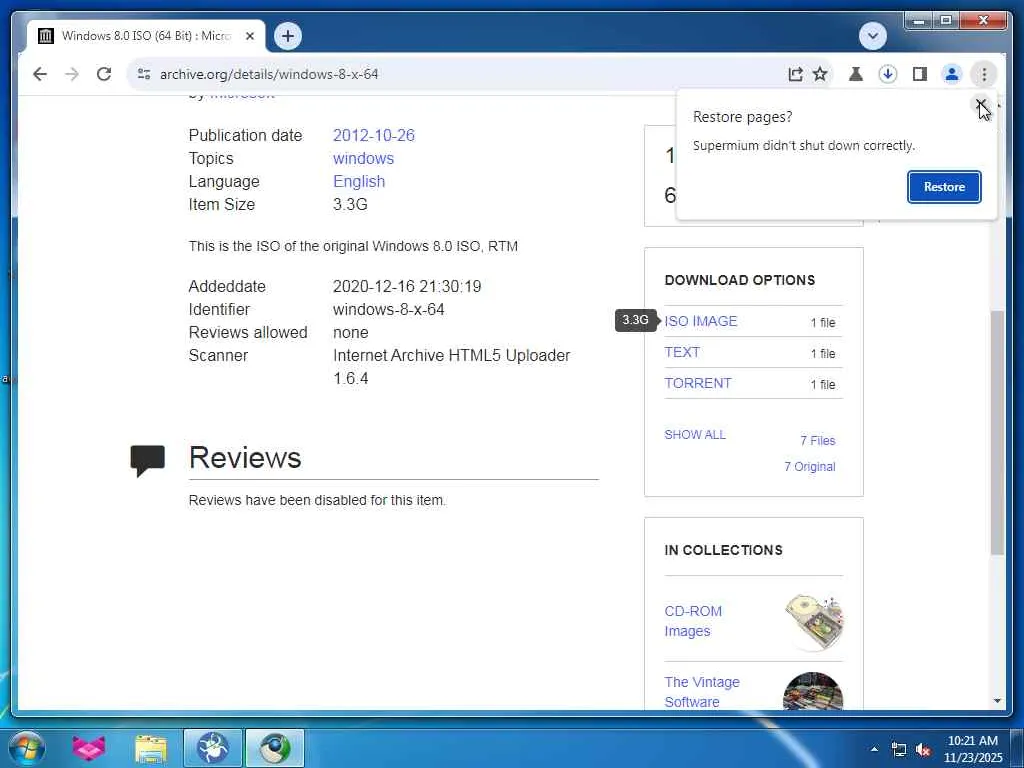Open the TORRENT download option
The width and height of the screenshot is (1024, 768).
pos(697,383)
